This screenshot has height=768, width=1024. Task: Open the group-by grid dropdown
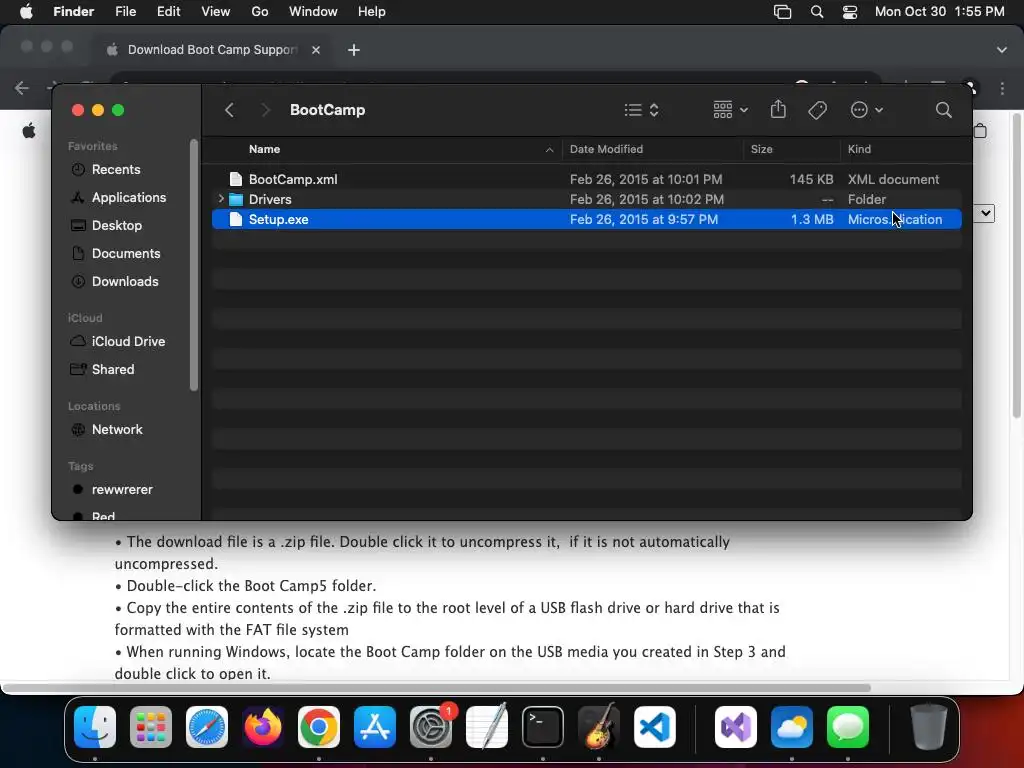click(730, 110)
